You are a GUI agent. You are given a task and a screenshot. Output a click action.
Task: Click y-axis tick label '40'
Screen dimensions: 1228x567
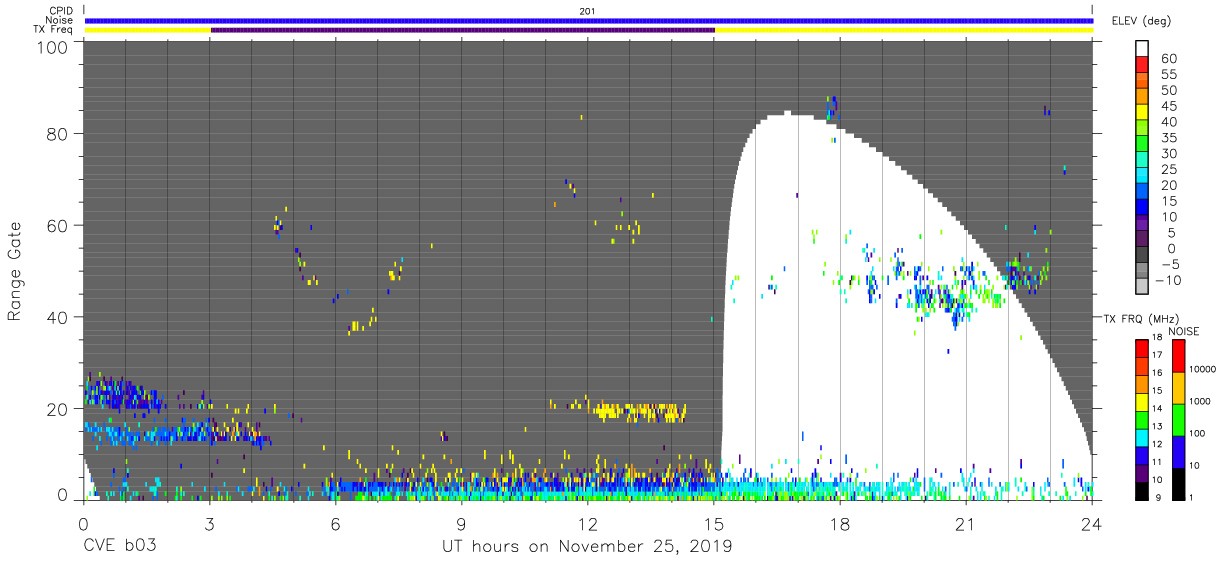57,318
